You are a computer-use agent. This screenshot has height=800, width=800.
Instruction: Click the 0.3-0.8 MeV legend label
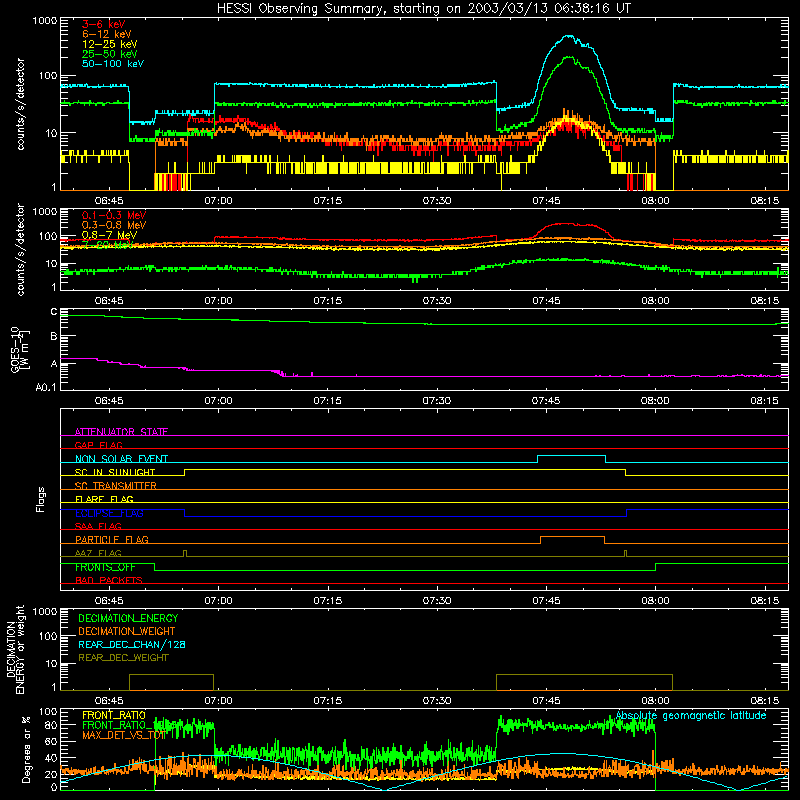point(114,225)
